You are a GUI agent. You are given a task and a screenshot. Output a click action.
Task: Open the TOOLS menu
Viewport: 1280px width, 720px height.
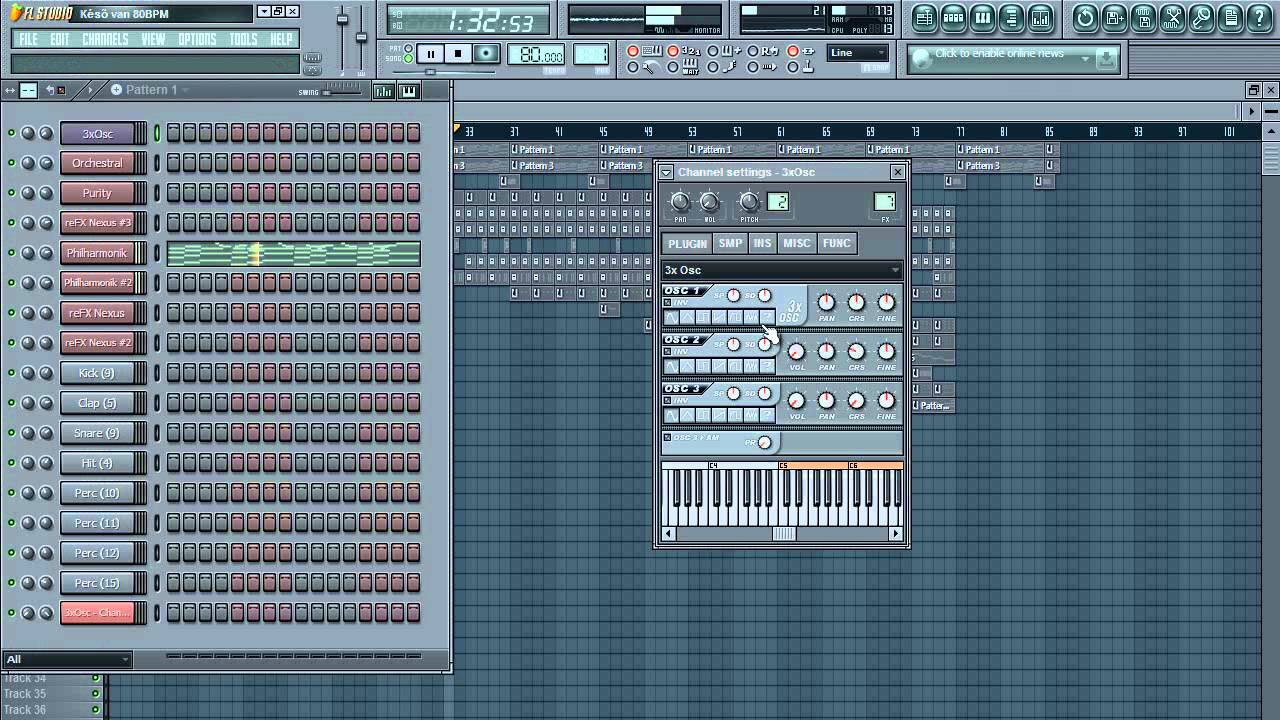(243, 39)
